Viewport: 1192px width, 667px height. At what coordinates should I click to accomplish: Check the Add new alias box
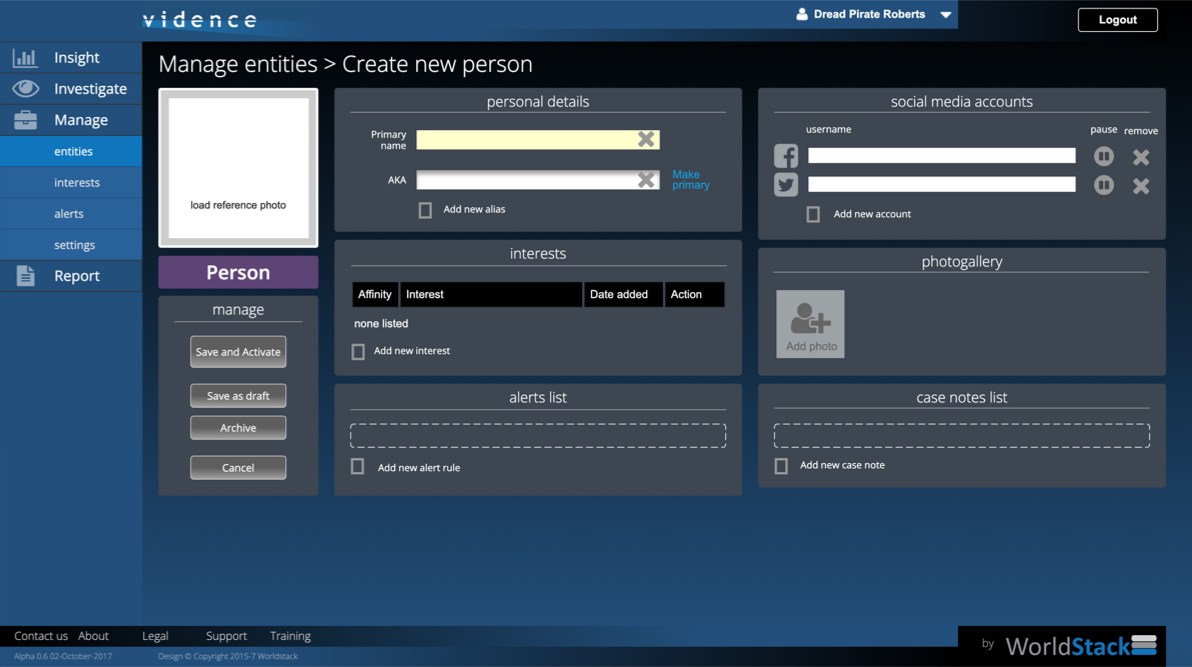425,210
